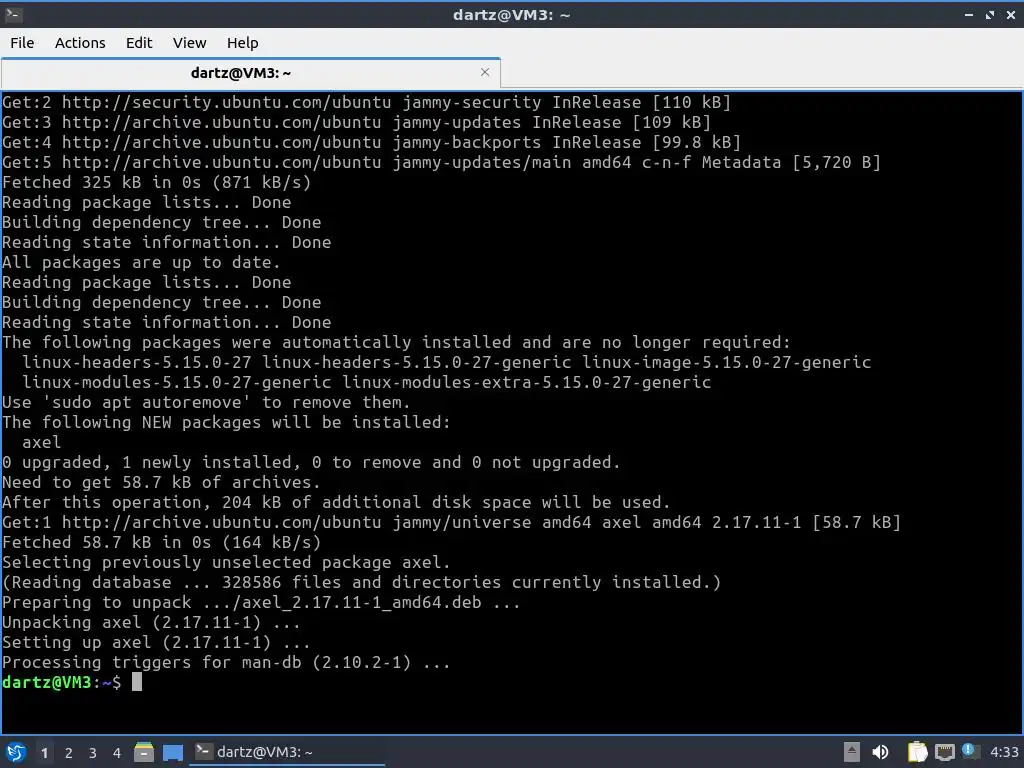The image size is (1024, 768).
Task: Click the 'All packages are up to date.' line
Action: pos(141,263)
